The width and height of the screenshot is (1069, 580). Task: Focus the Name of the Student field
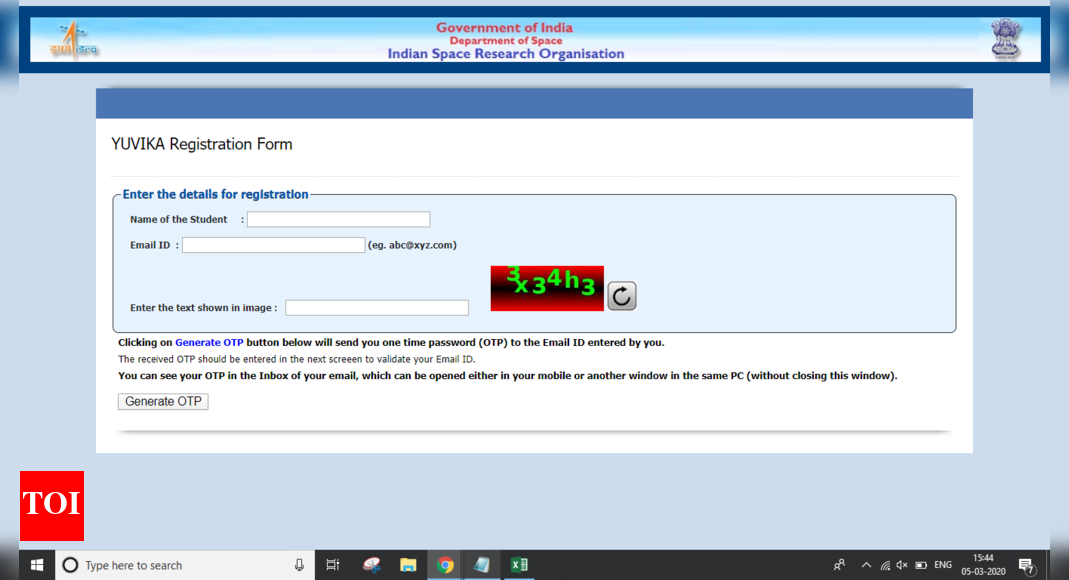pos(338,219)
